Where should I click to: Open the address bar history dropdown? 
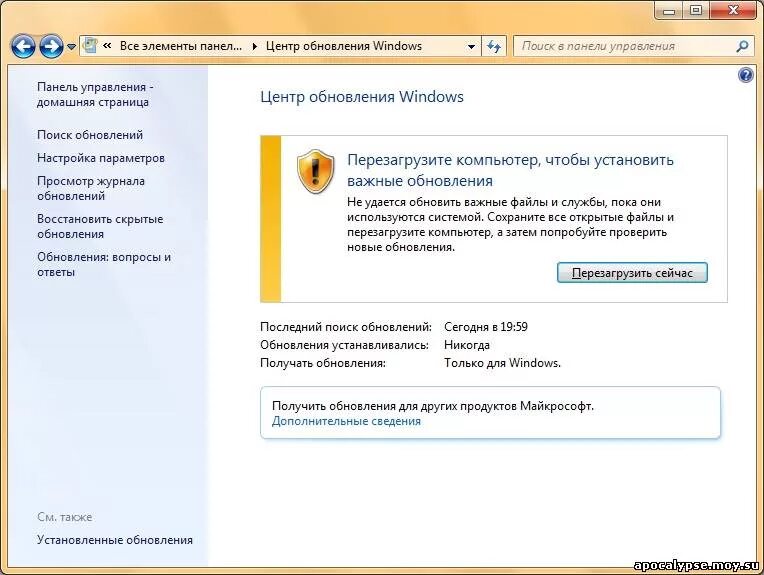pyautogui.click(x=471, y=47)
